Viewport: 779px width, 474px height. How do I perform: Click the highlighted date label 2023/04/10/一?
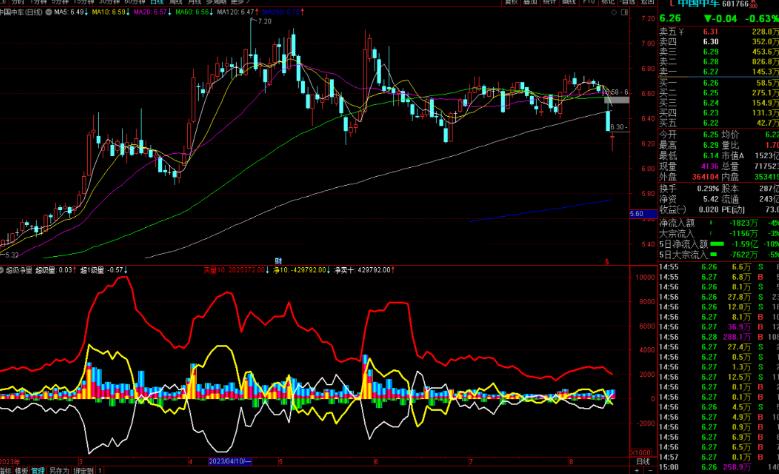point(230,461)
